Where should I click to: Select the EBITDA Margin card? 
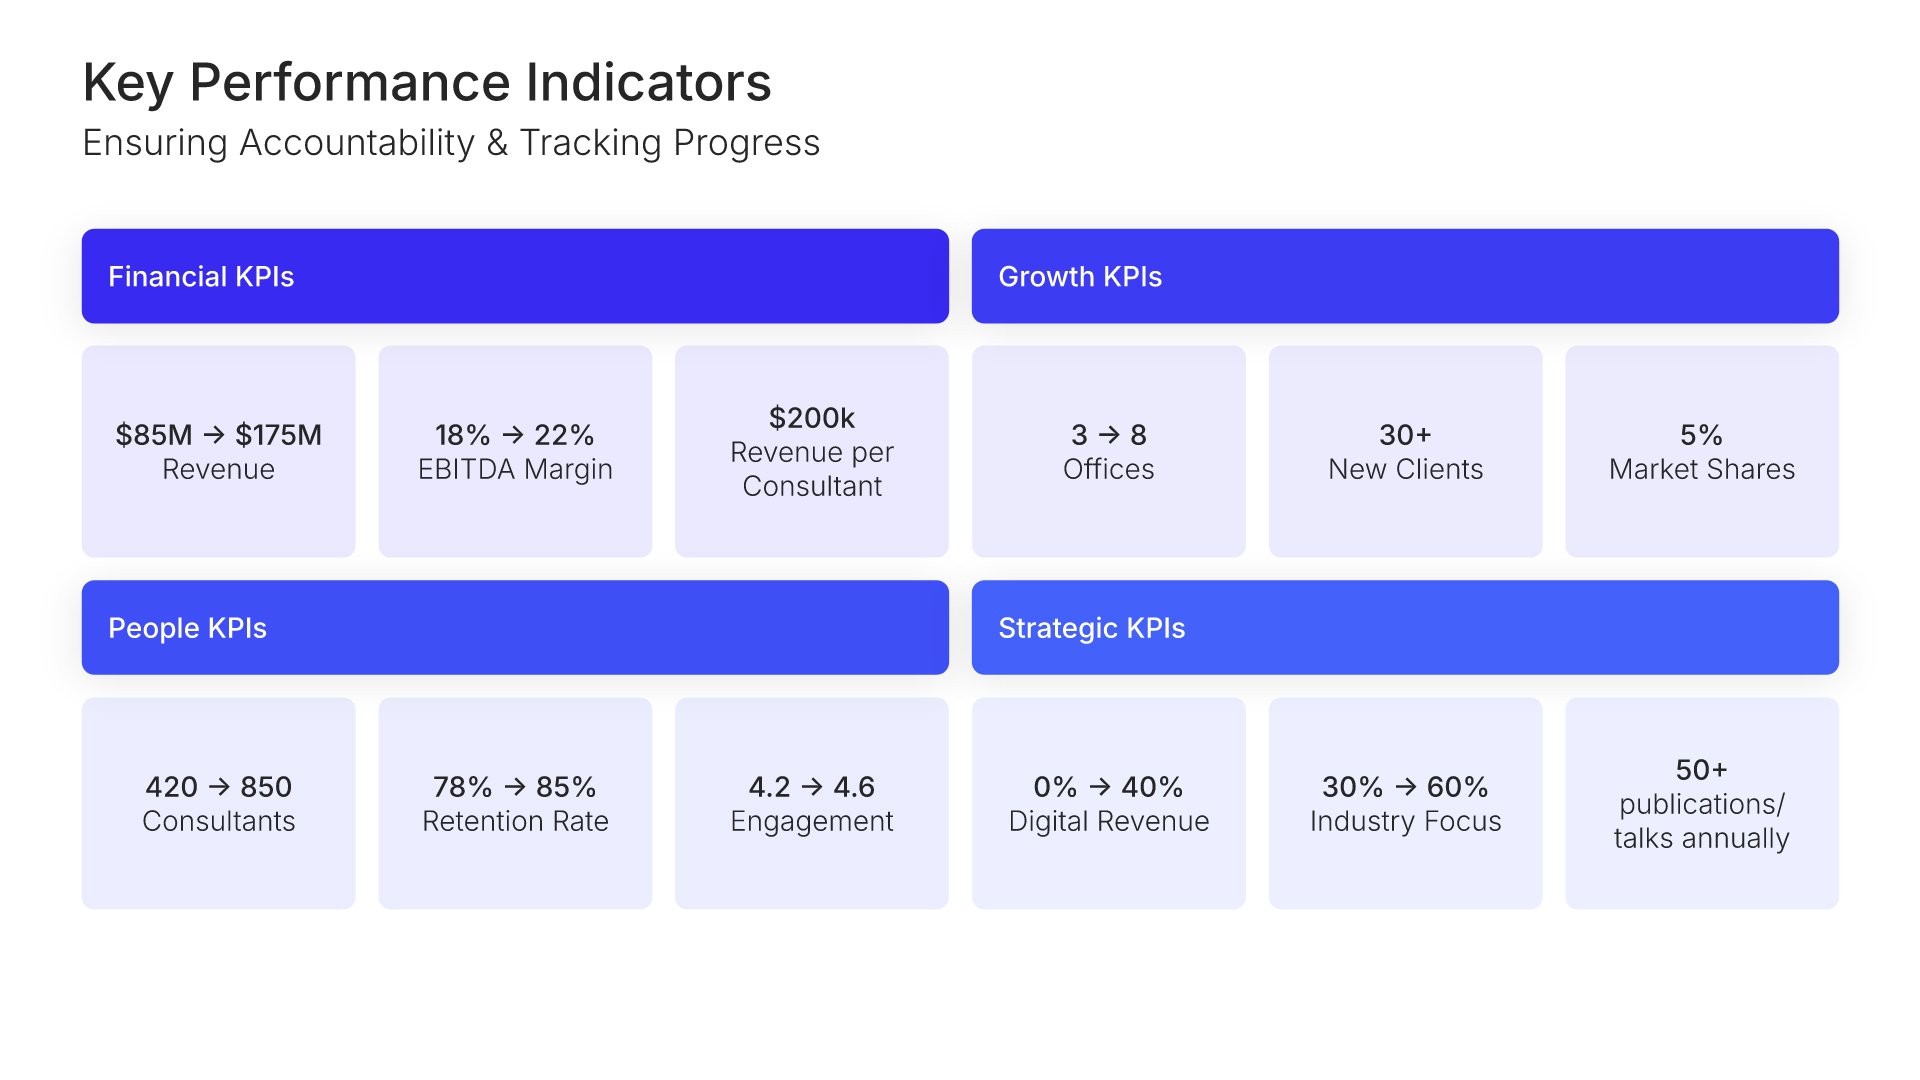pos(515,452)
